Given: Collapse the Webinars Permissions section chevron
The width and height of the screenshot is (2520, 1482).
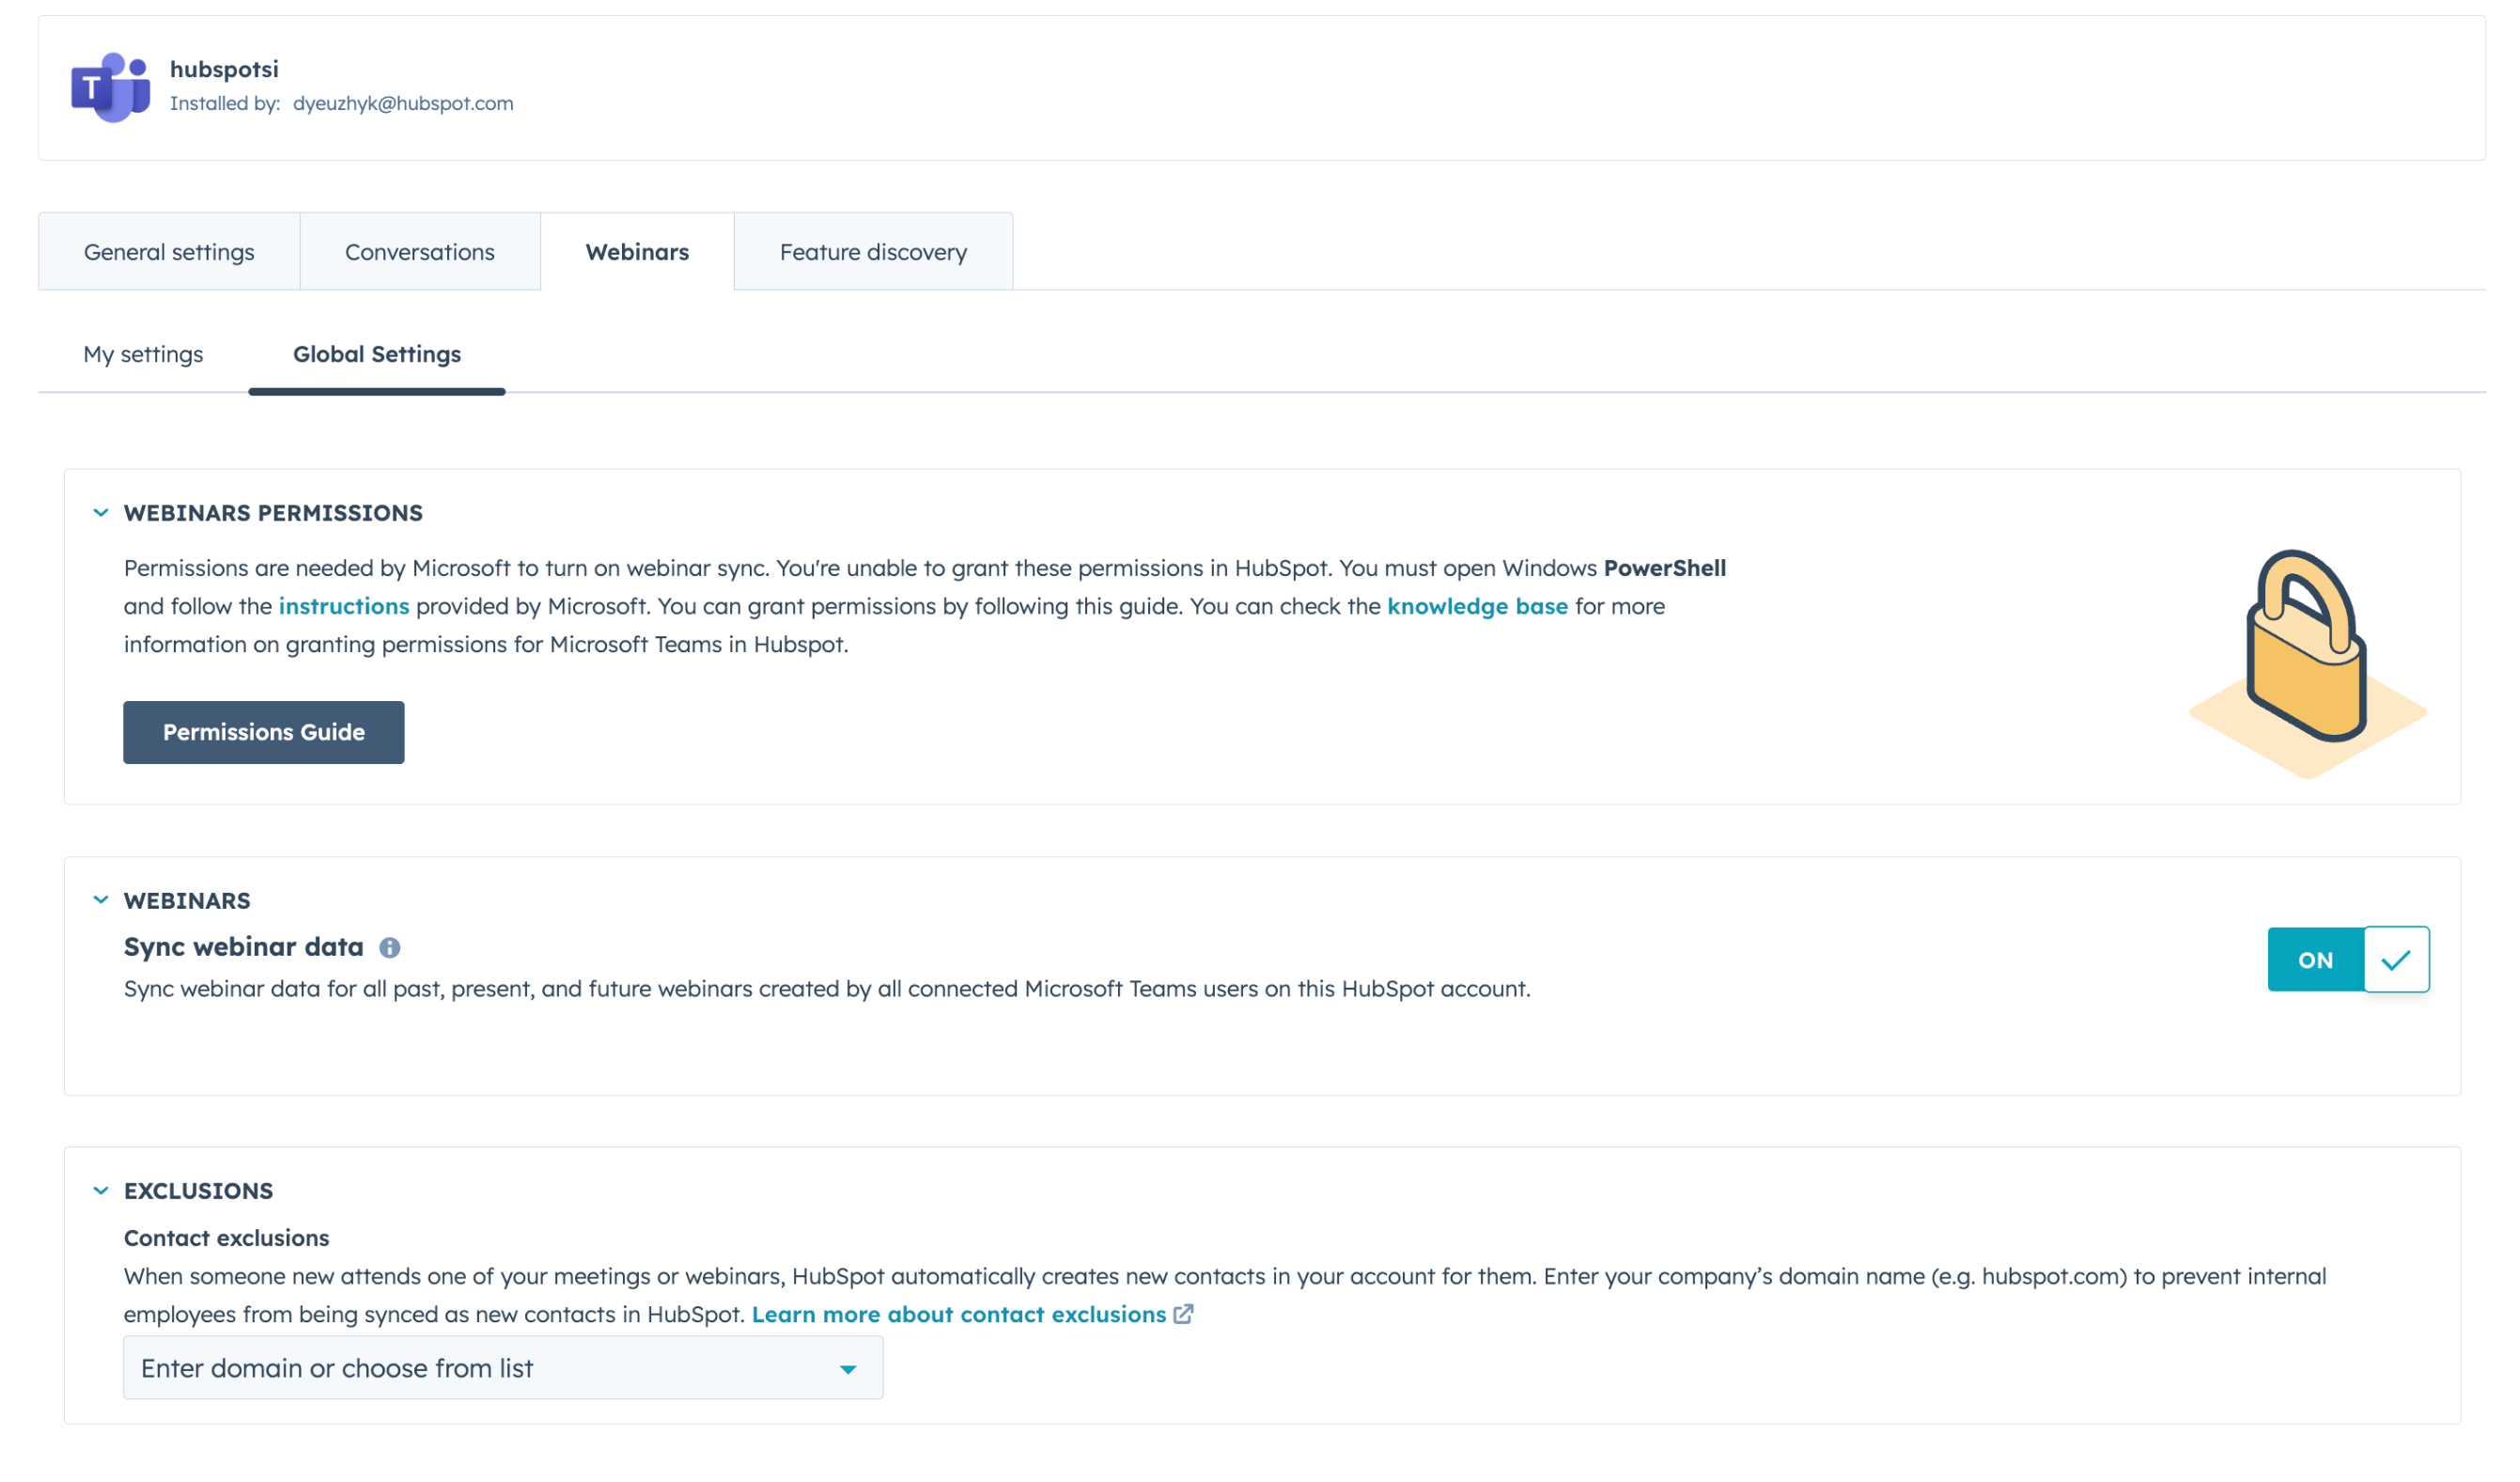Looking at the screenshot, I should (x=101, y=513).
